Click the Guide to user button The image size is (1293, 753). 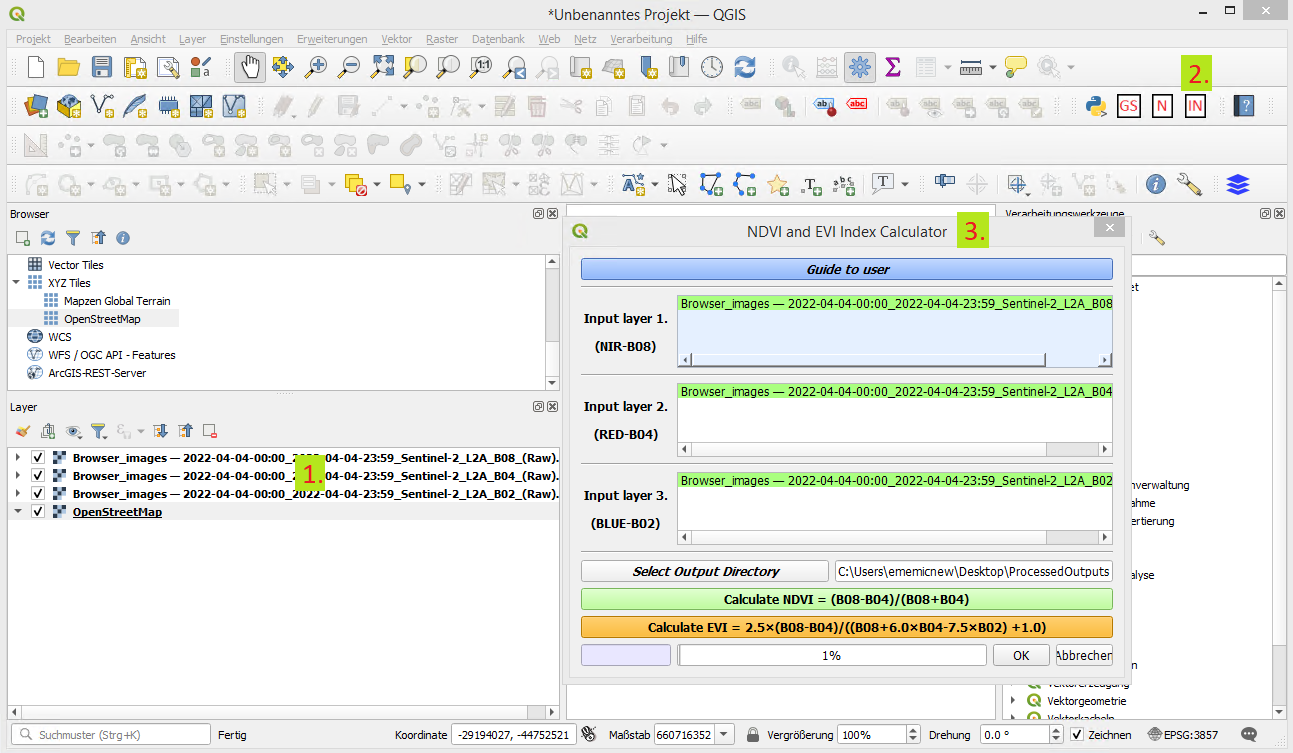point(847,269)
